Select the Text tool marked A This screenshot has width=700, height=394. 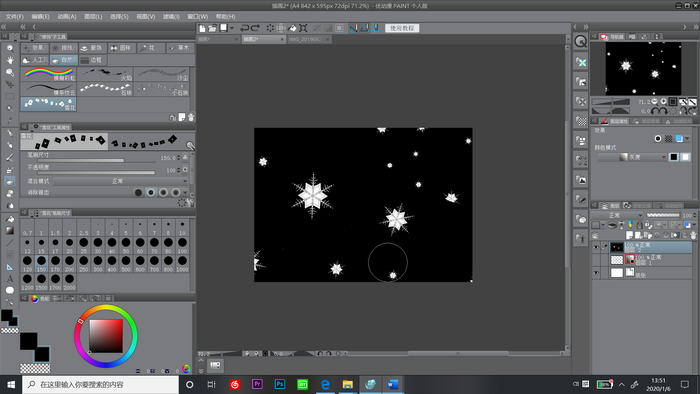(x=10, y=278)
